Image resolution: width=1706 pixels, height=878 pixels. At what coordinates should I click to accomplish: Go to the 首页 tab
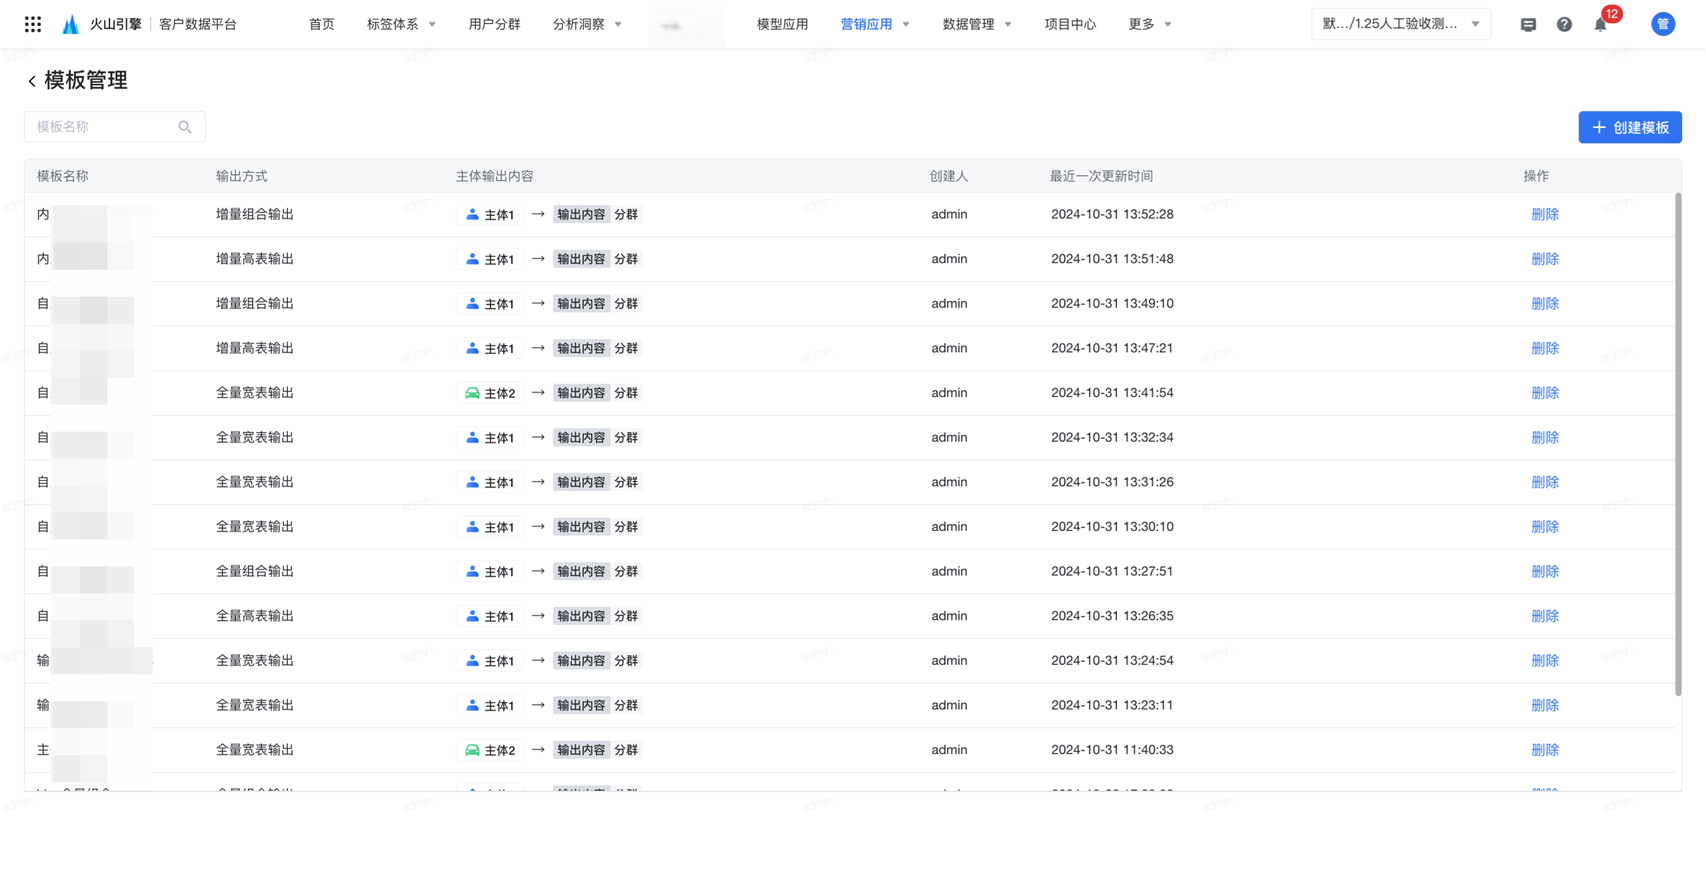pyautogui.click(x=321, y=24)
